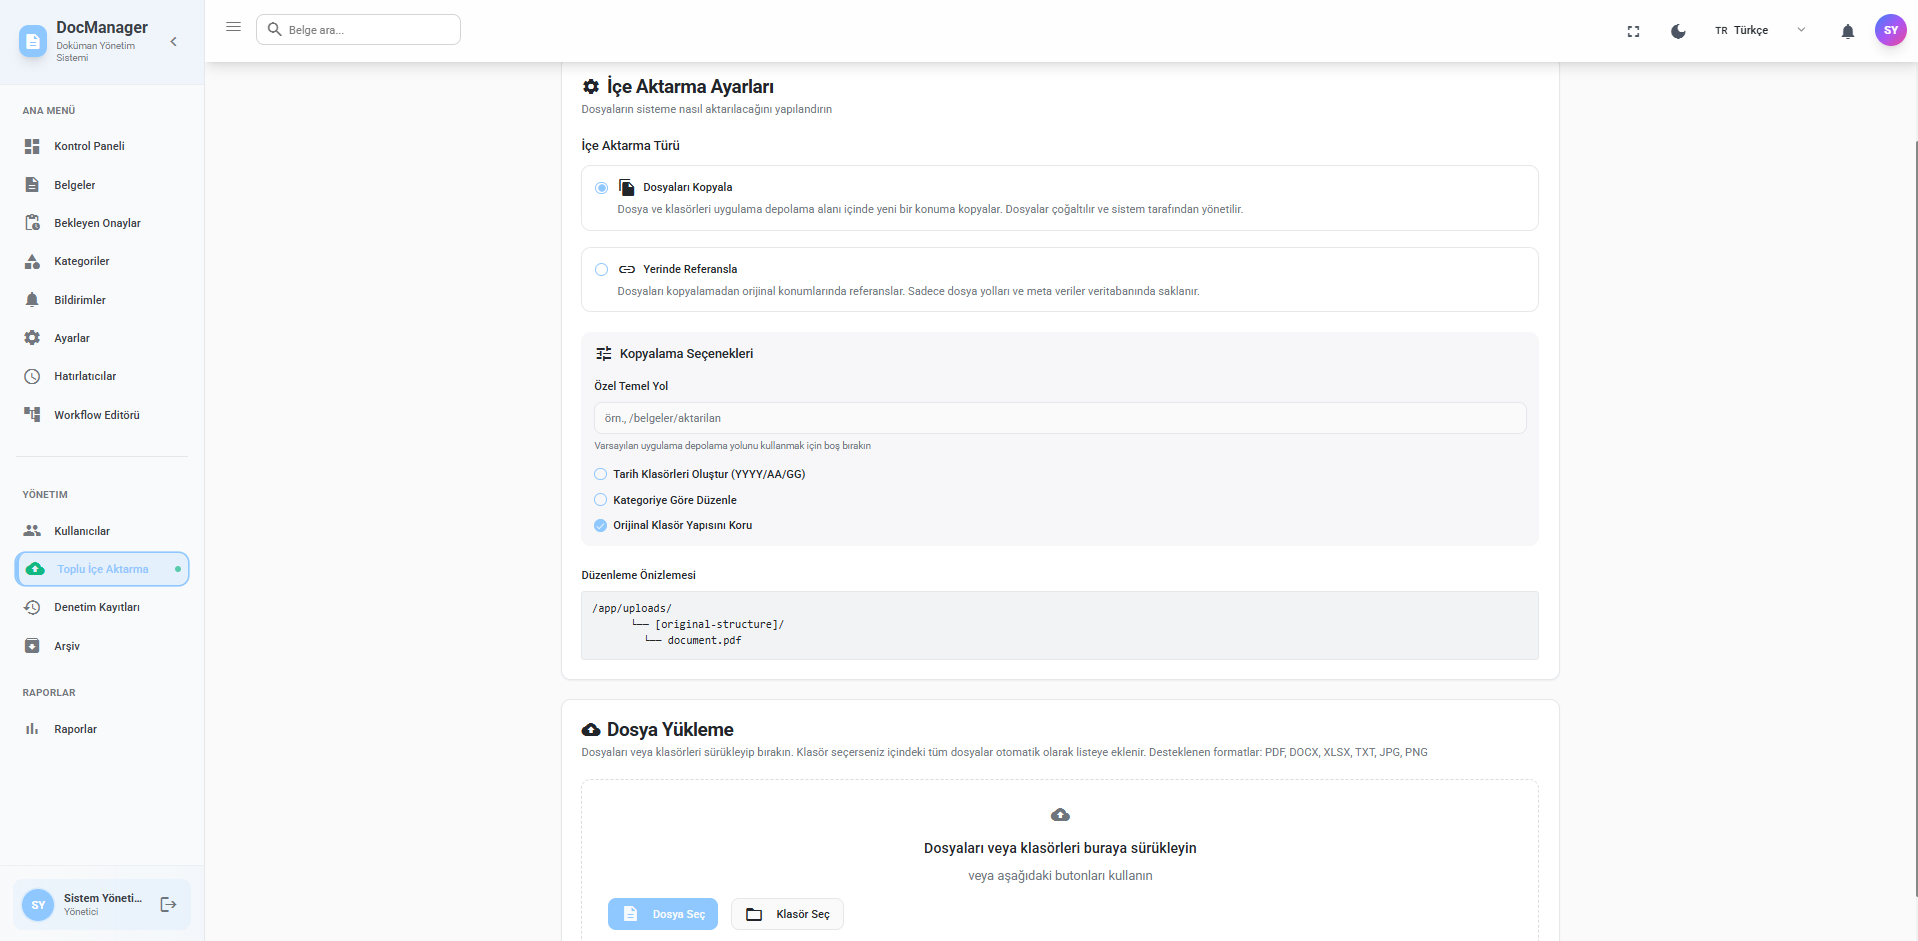Screen dimensions: 1918x941
Task: Toggle the sidebar via the hamburger icon
Action: tap(233, 27)
